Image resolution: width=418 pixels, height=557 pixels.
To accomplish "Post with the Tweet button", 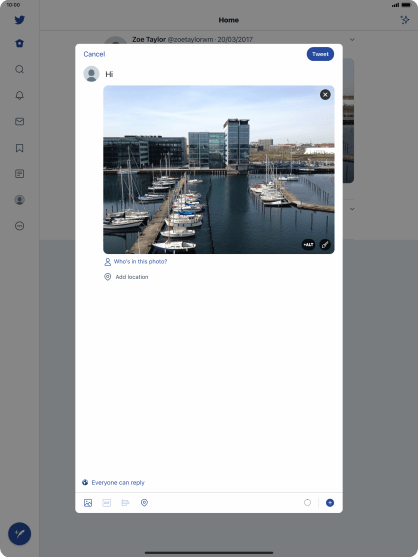I will [320, 54].
